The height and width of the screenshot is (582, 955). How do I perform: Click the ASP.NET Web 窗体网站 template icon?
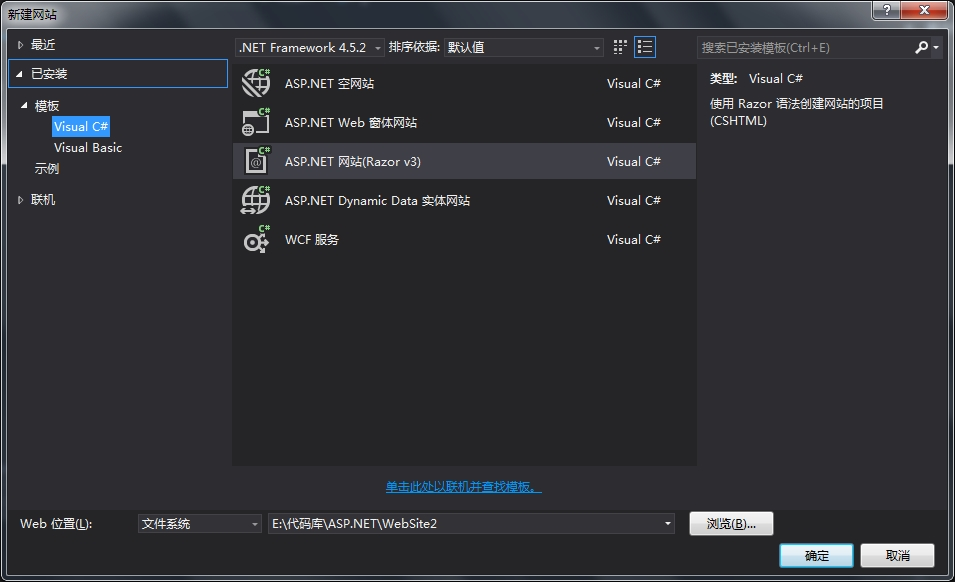coord(256,122)
